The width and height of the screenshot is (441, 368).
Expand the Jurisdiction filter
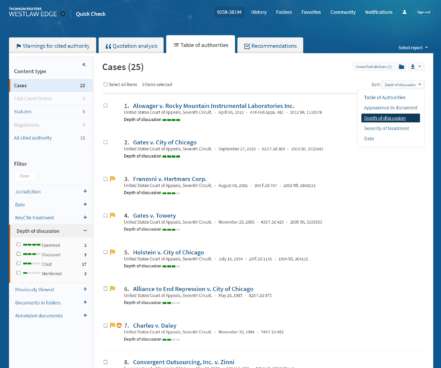pos(85,191)
